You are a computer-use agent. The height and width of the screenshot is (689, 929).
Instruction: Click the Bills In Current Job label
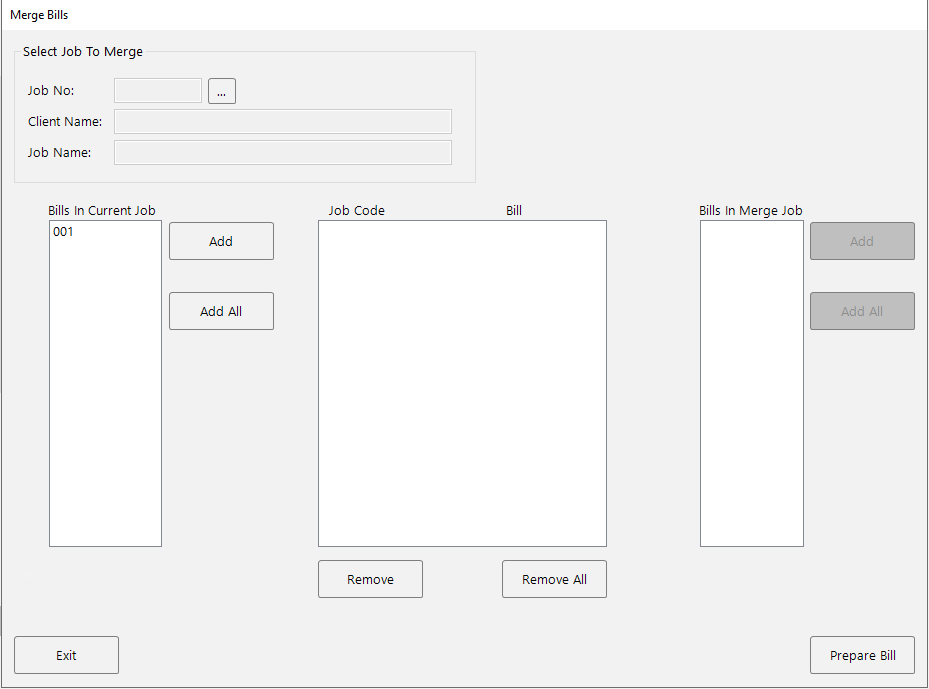(102, 211)
